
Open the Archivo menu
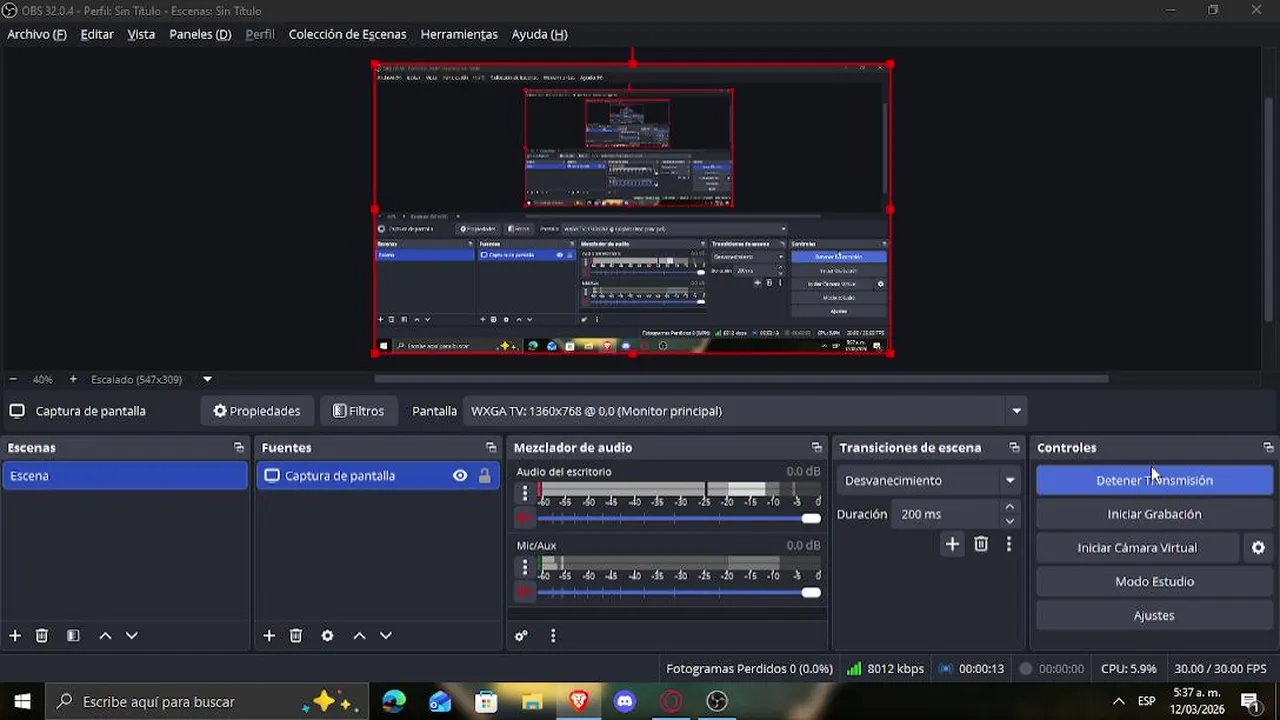37,34
